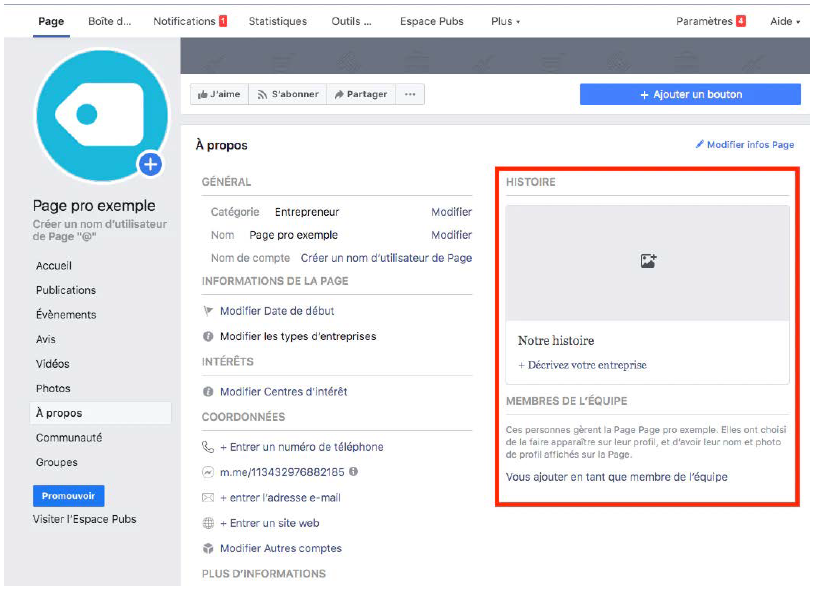This screenshot has height=589, width=817.
Task: Click the envelope icon for e-mail address
Action: 208,498
